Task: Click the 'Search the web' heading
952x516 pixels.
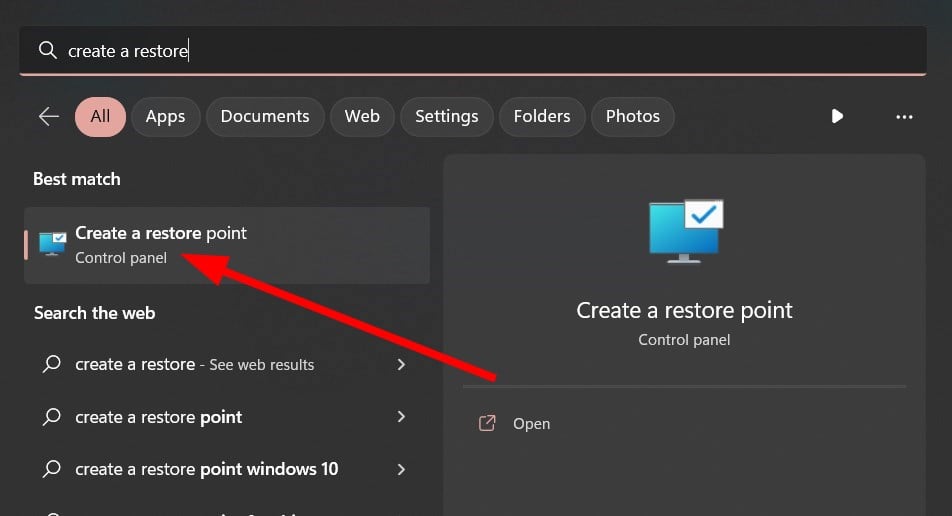Action: tap(95, 313)
